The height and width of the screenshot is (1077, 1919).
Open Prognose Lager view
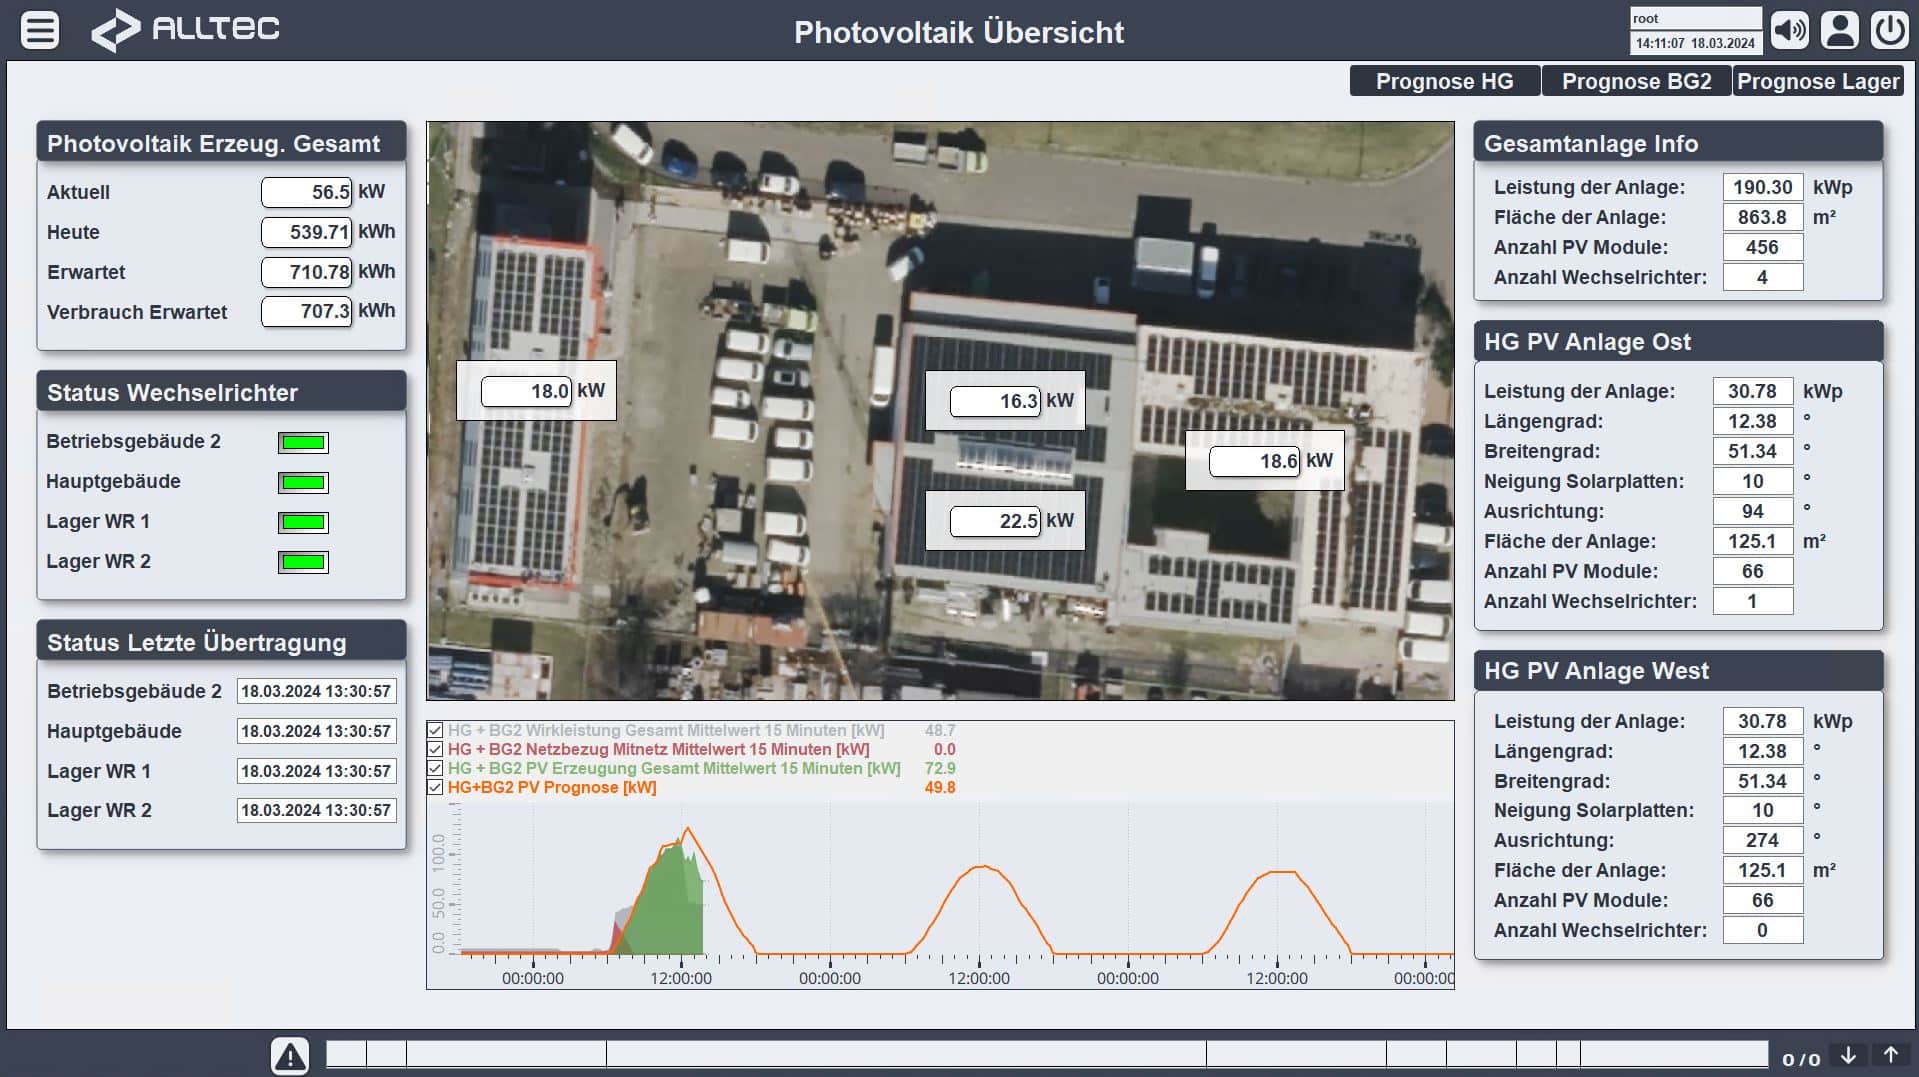click(1817, 81)
